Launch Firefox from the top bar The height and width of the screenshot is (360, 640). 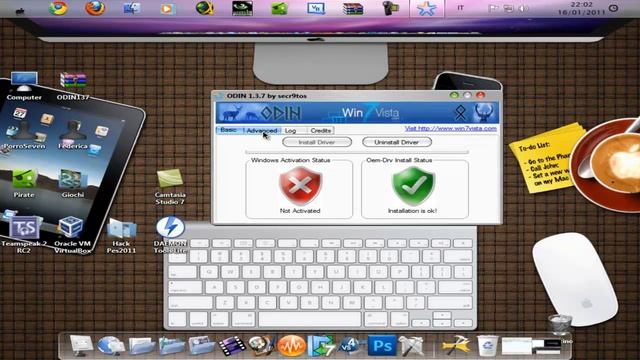pyautogui.click(x=95, y=8)
